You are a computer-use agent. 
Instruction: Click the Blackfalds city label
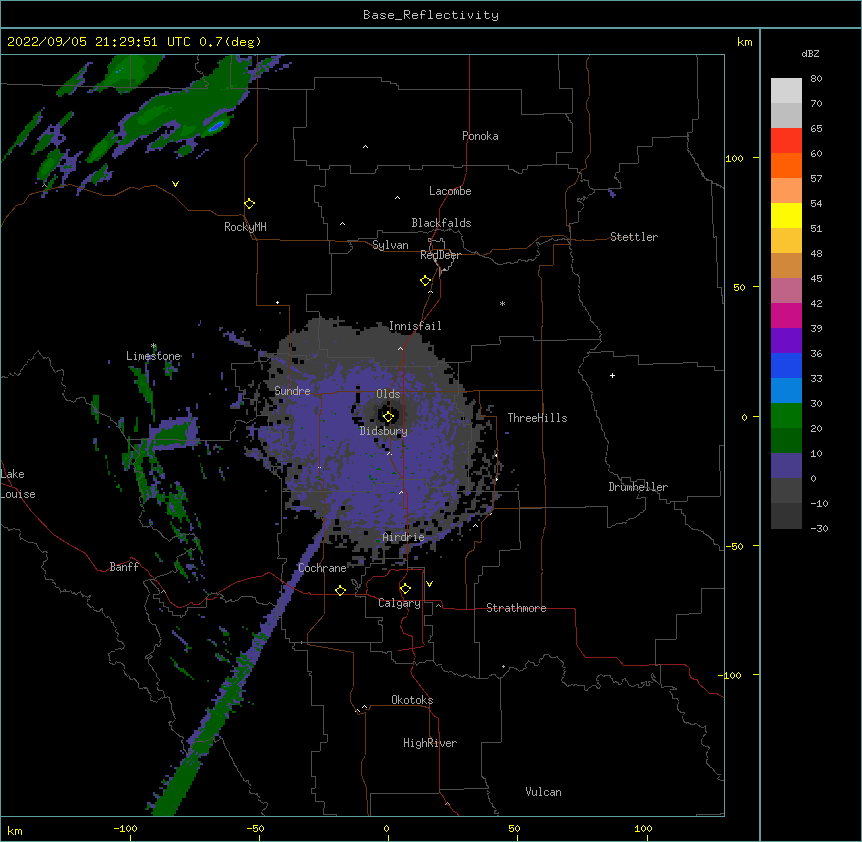pyautogui.click(x=441, y=223)
